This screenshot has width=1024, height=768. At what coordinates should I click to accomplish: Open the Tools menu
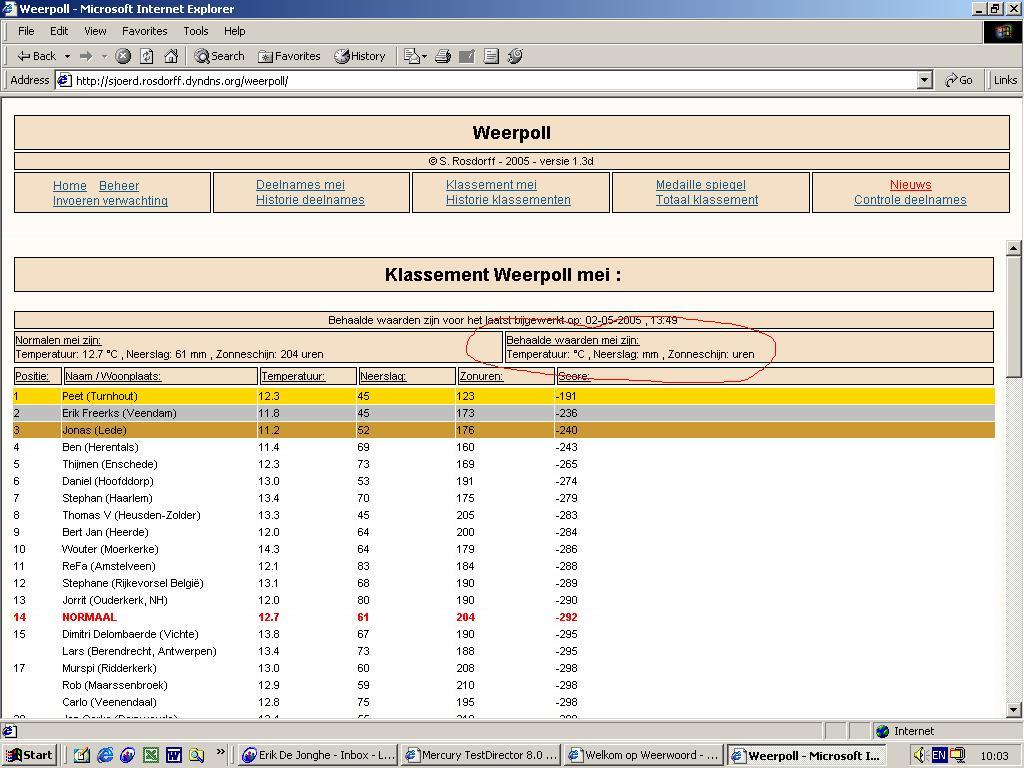(196, 31)
